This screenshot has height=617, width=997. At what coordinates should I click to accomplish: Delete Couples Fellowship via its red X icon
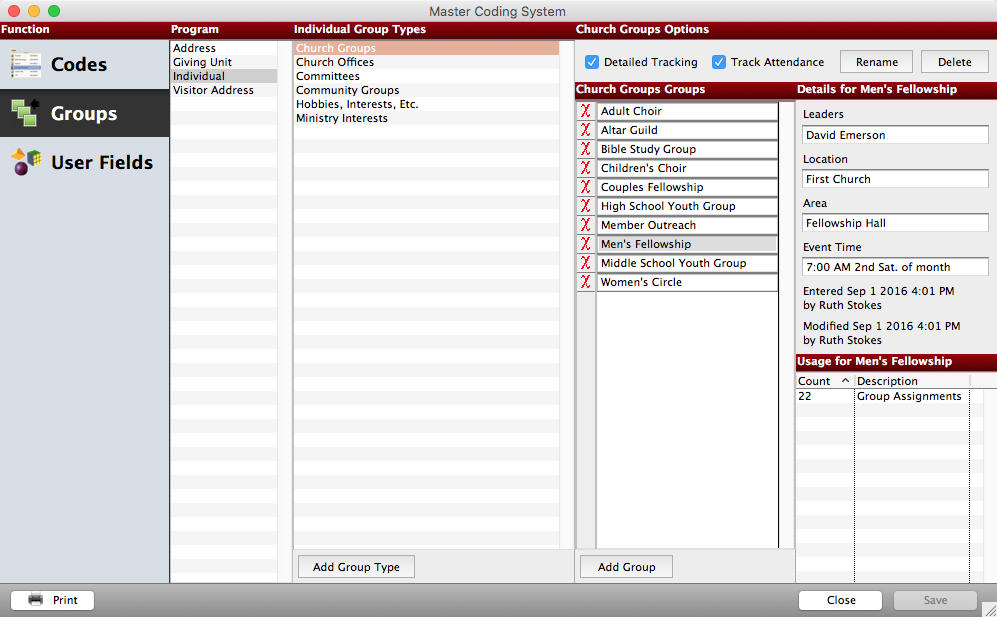pyautogui.click(x=584, y=187)
